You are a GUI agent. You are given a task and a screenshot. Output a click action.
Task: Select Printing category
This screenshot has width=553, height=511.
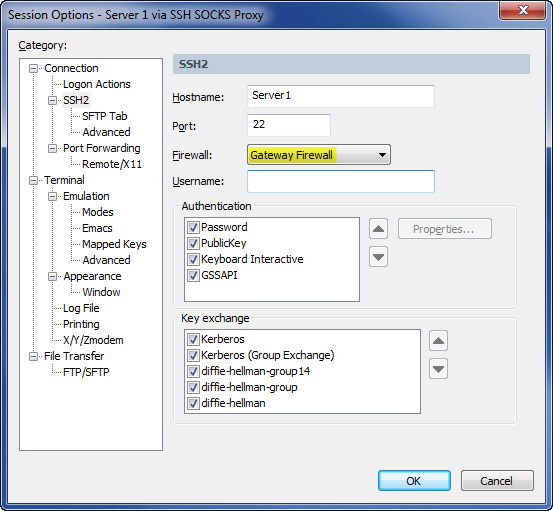pyautogui.click(x=81, y=324)
